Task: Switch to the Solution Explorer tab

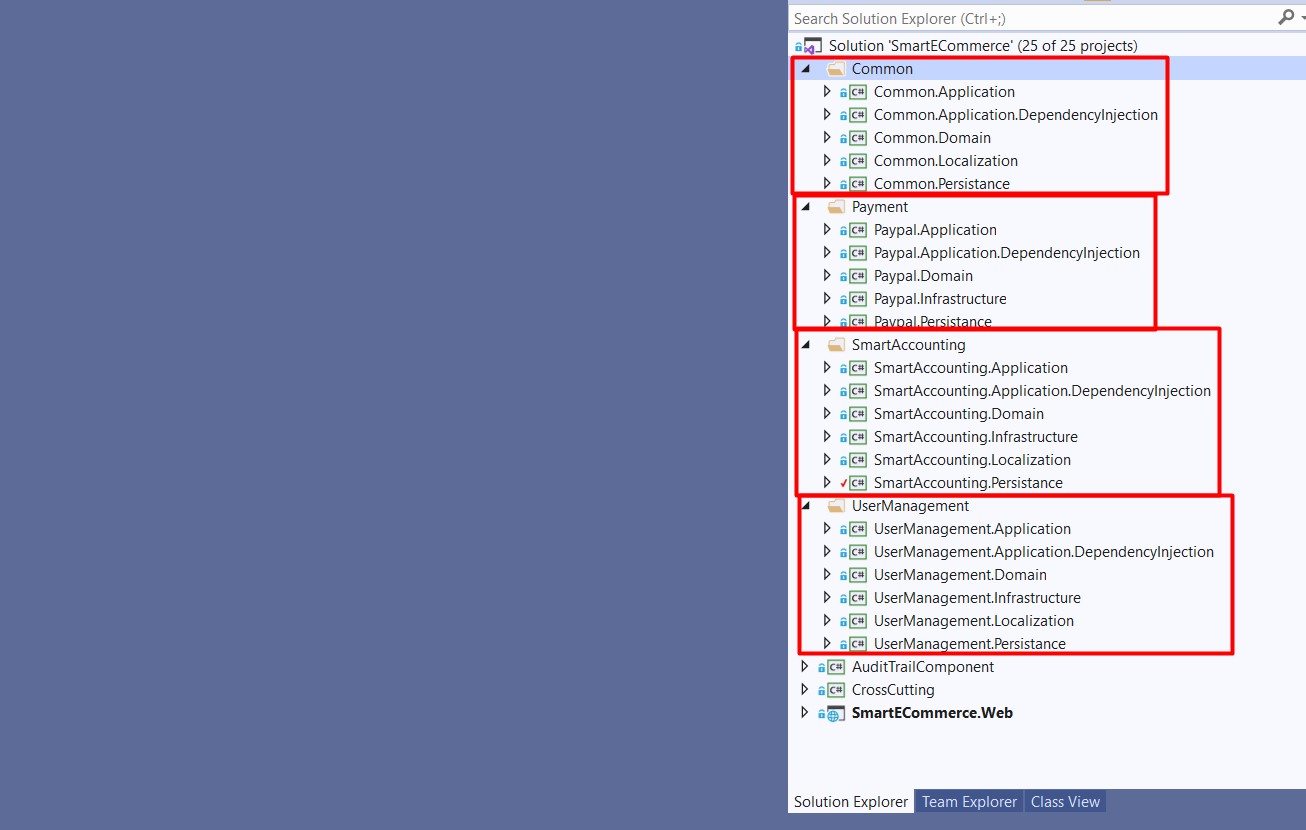Action: click(851, 802)
